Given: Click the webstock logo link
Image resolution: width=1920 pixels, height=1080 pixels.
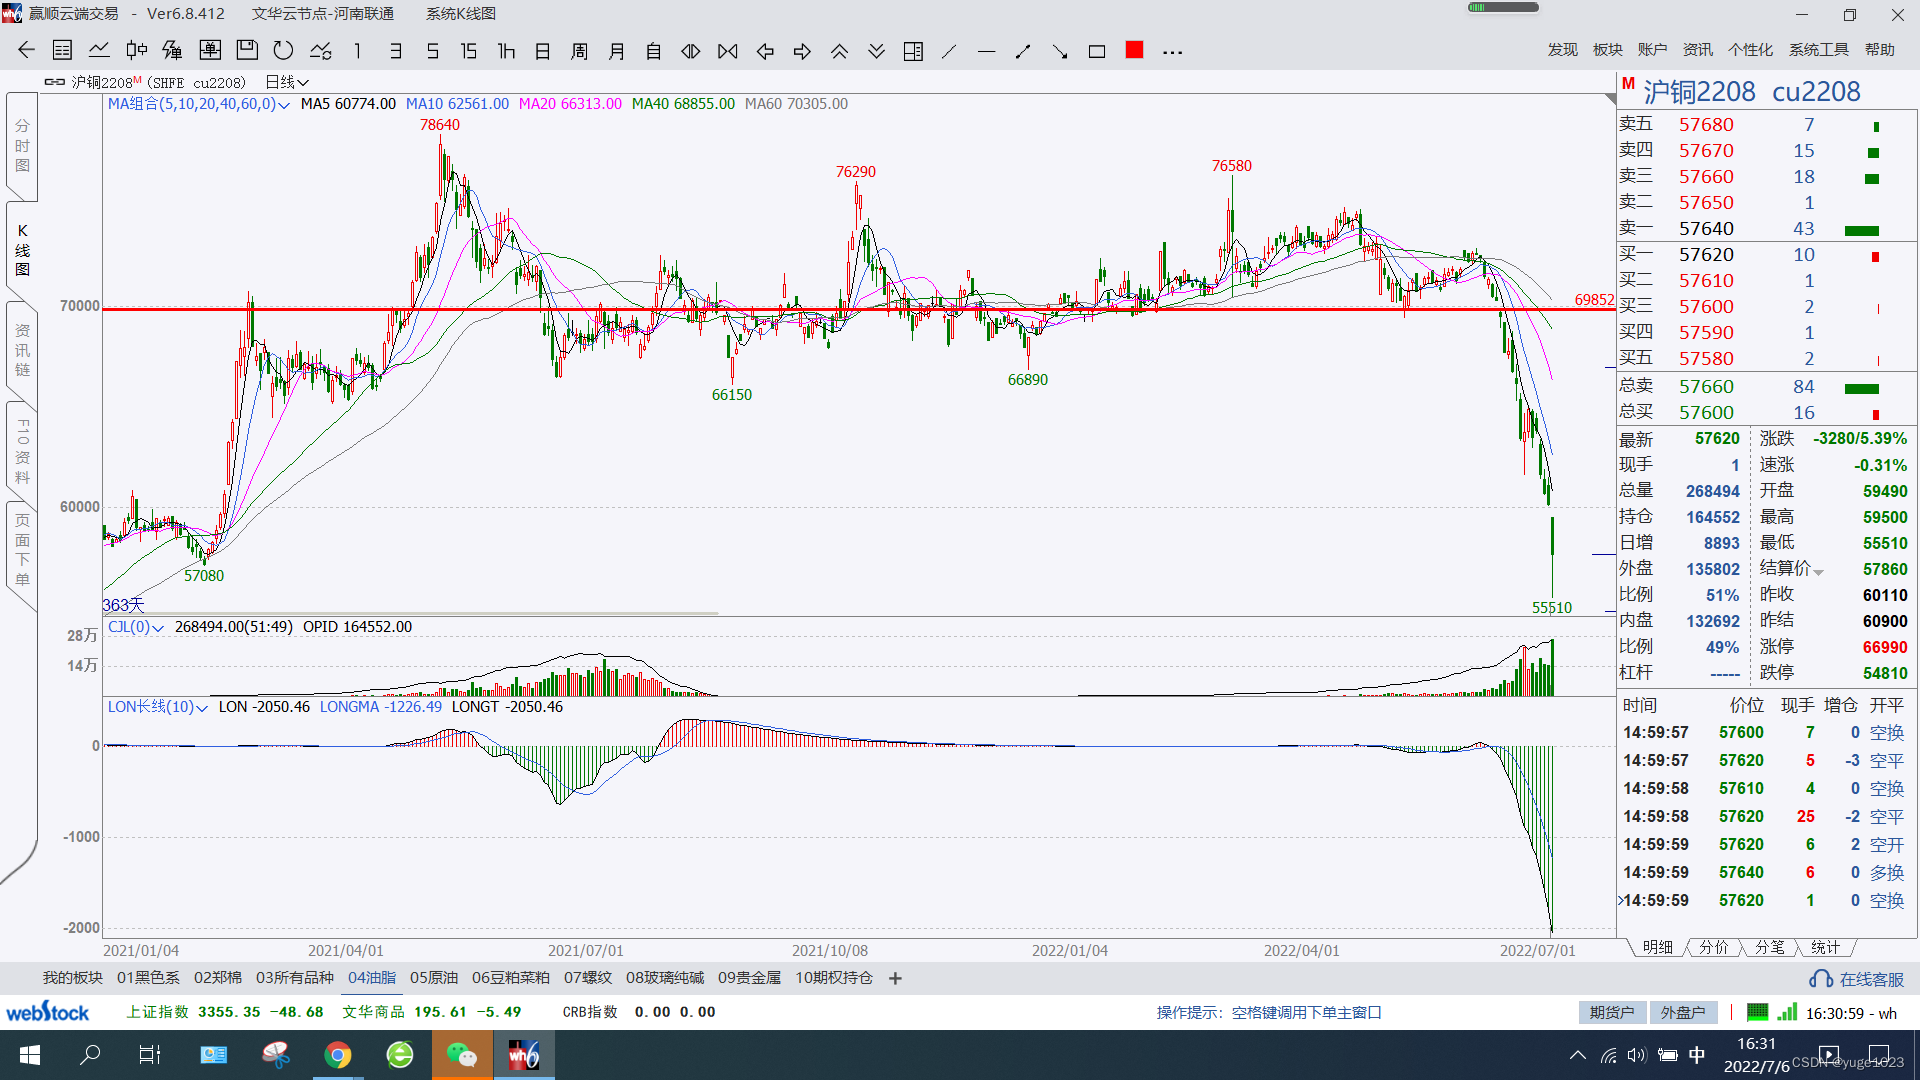Looking at the screenshot, I should coord(47,1012).
